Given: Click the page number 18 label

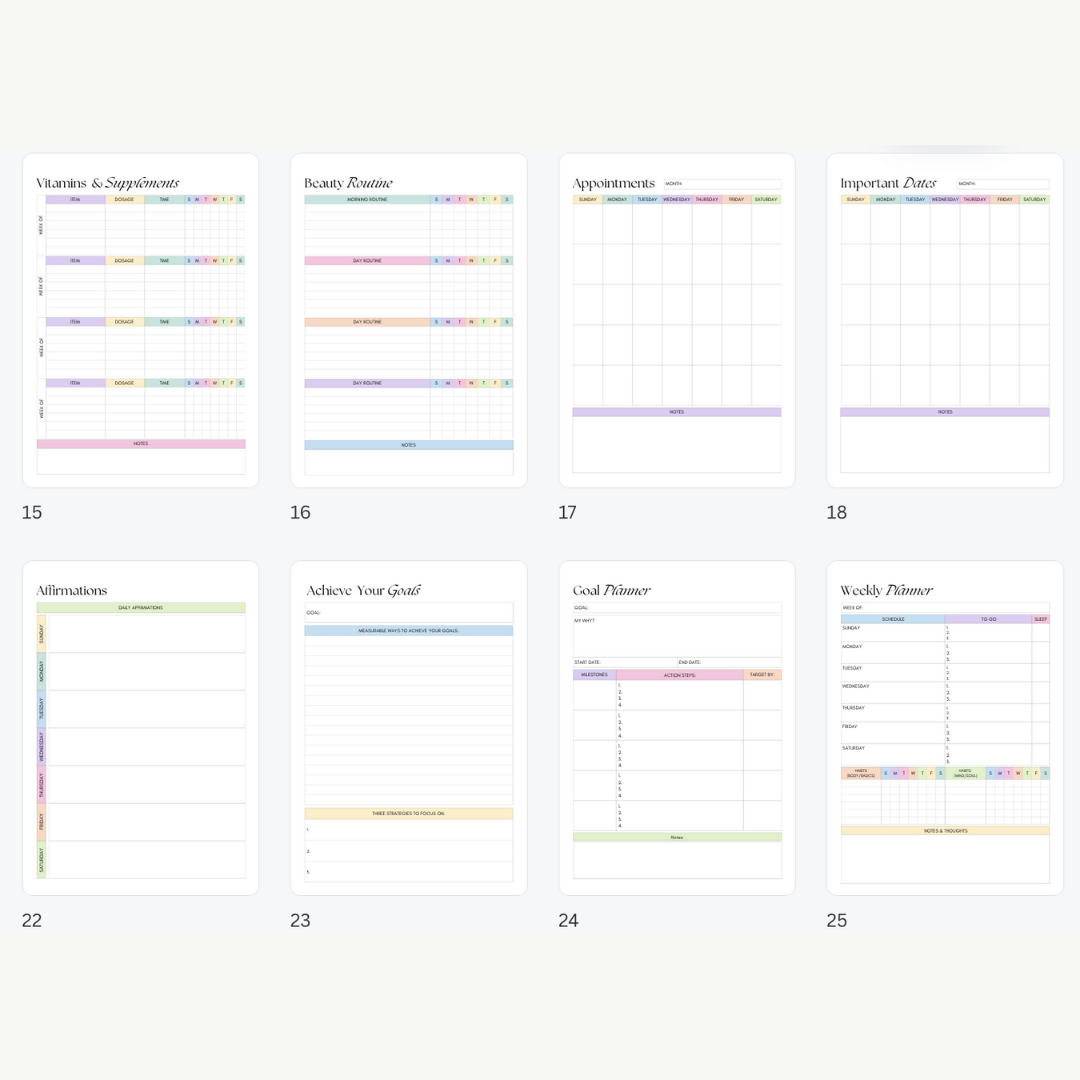Looking at the screenshot, I should tap(836, 513).
